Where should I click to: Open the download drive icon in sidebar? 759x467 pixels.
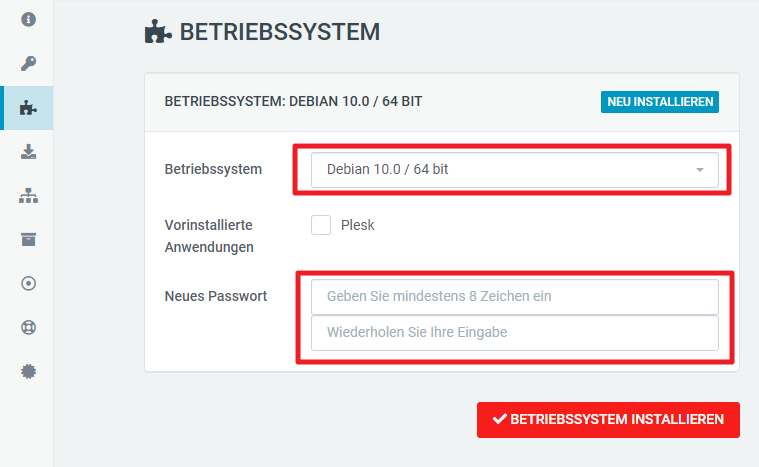(28, 151)
